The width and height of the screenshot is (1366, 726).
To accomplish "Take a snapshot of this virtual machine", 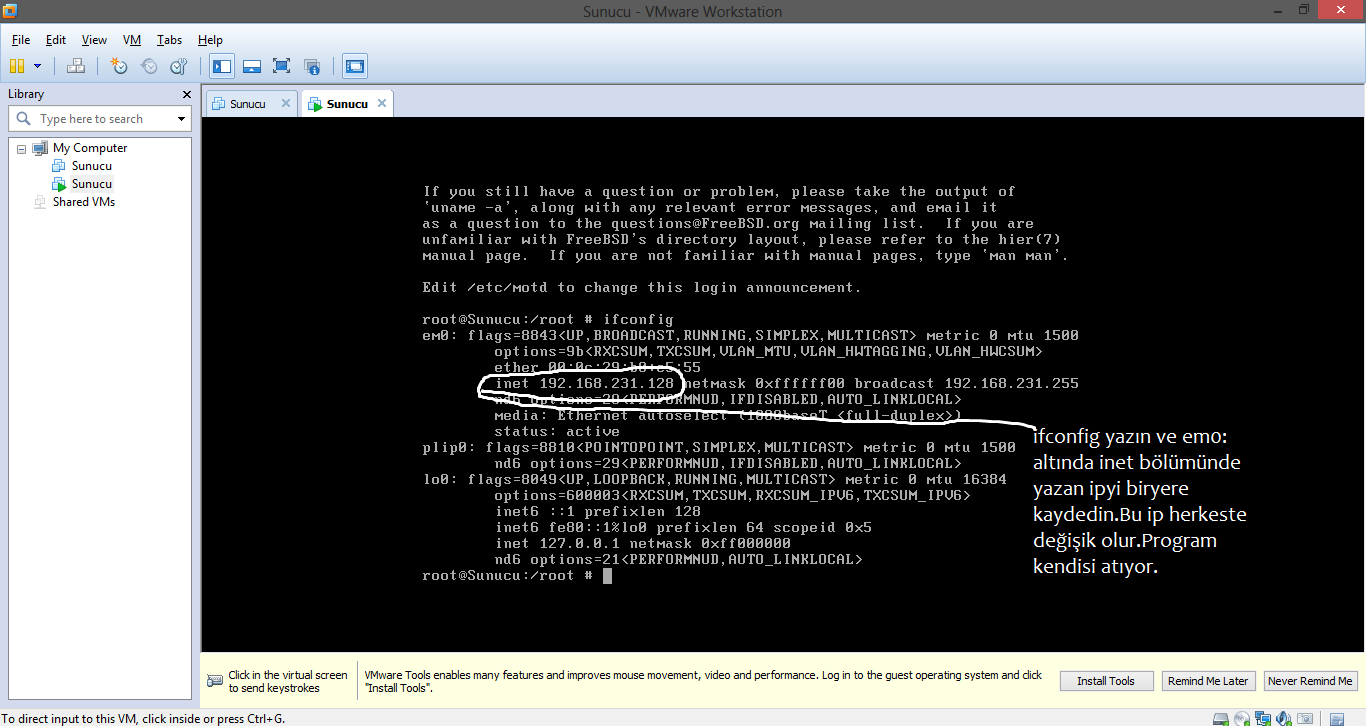I will coord(119,66).
